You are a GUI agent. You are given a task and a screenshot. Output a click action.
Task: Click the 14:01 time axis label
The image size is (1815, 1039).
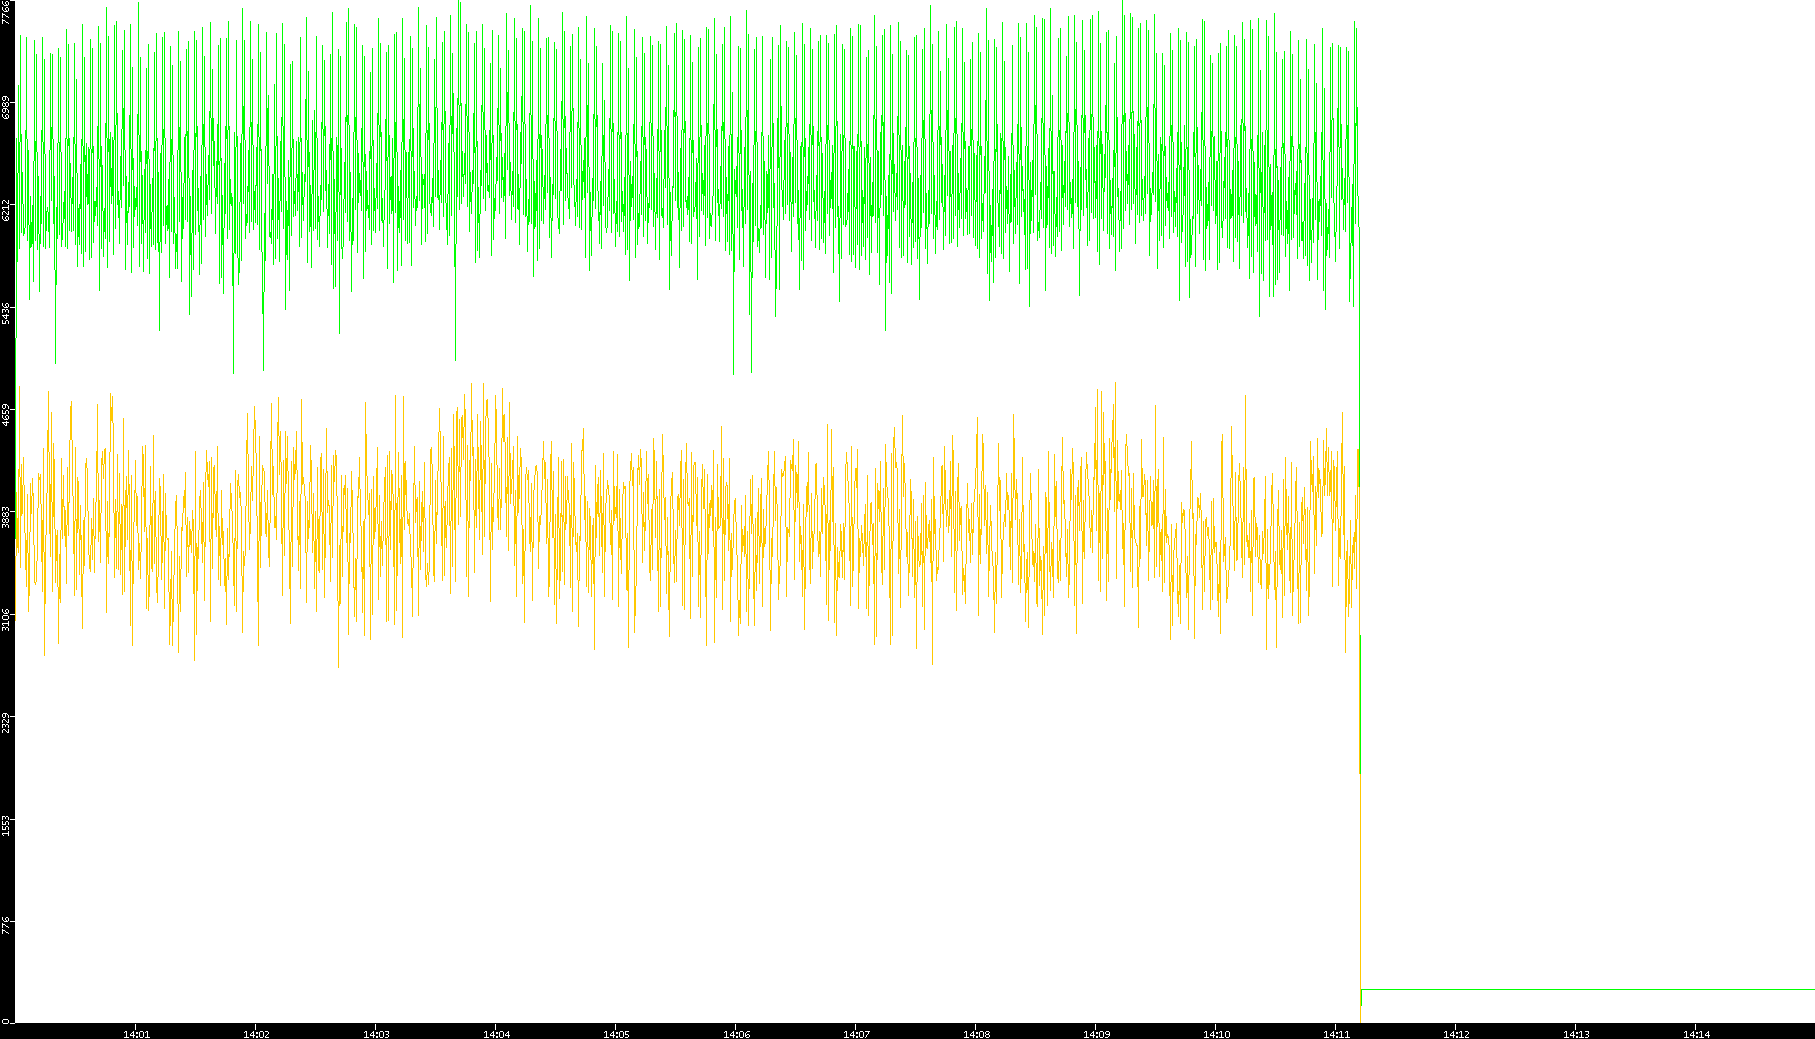pos(136,1034)
